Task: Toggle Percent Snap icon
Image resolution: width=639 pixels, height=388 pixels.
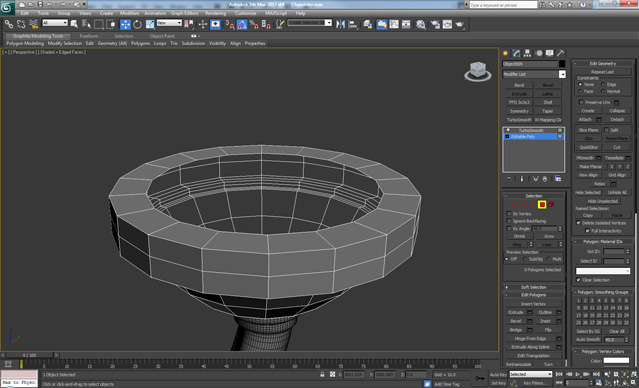Action: pos(254,24)
